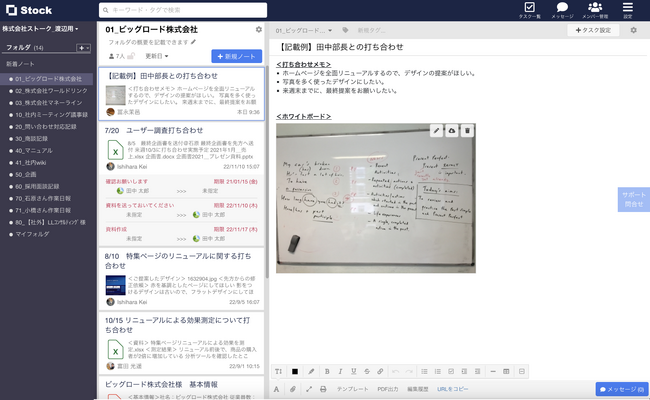Select the highlighter marker tool
This screenshot has width=650, height=400.
(x=311, y=371)
